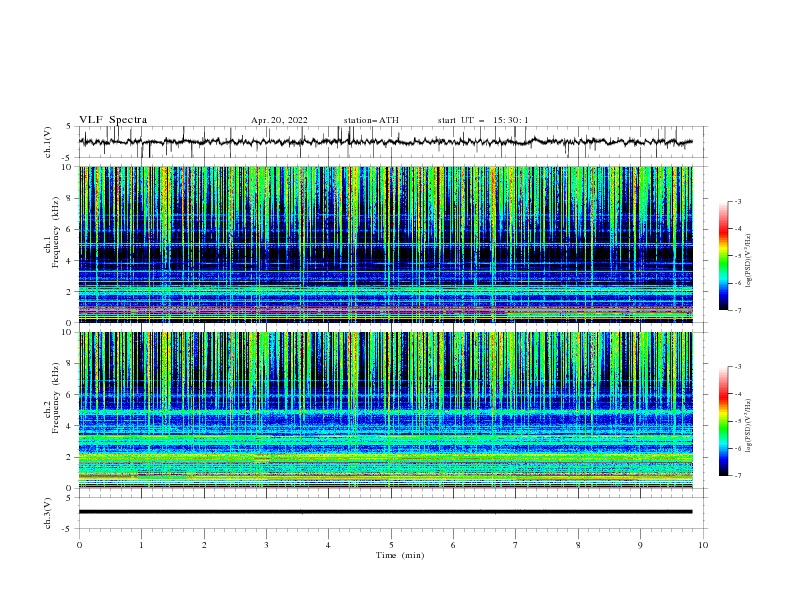Click the "3" tick on the time axis
Image resolution: width=792 pixels, height=612 pixels.
266,545
